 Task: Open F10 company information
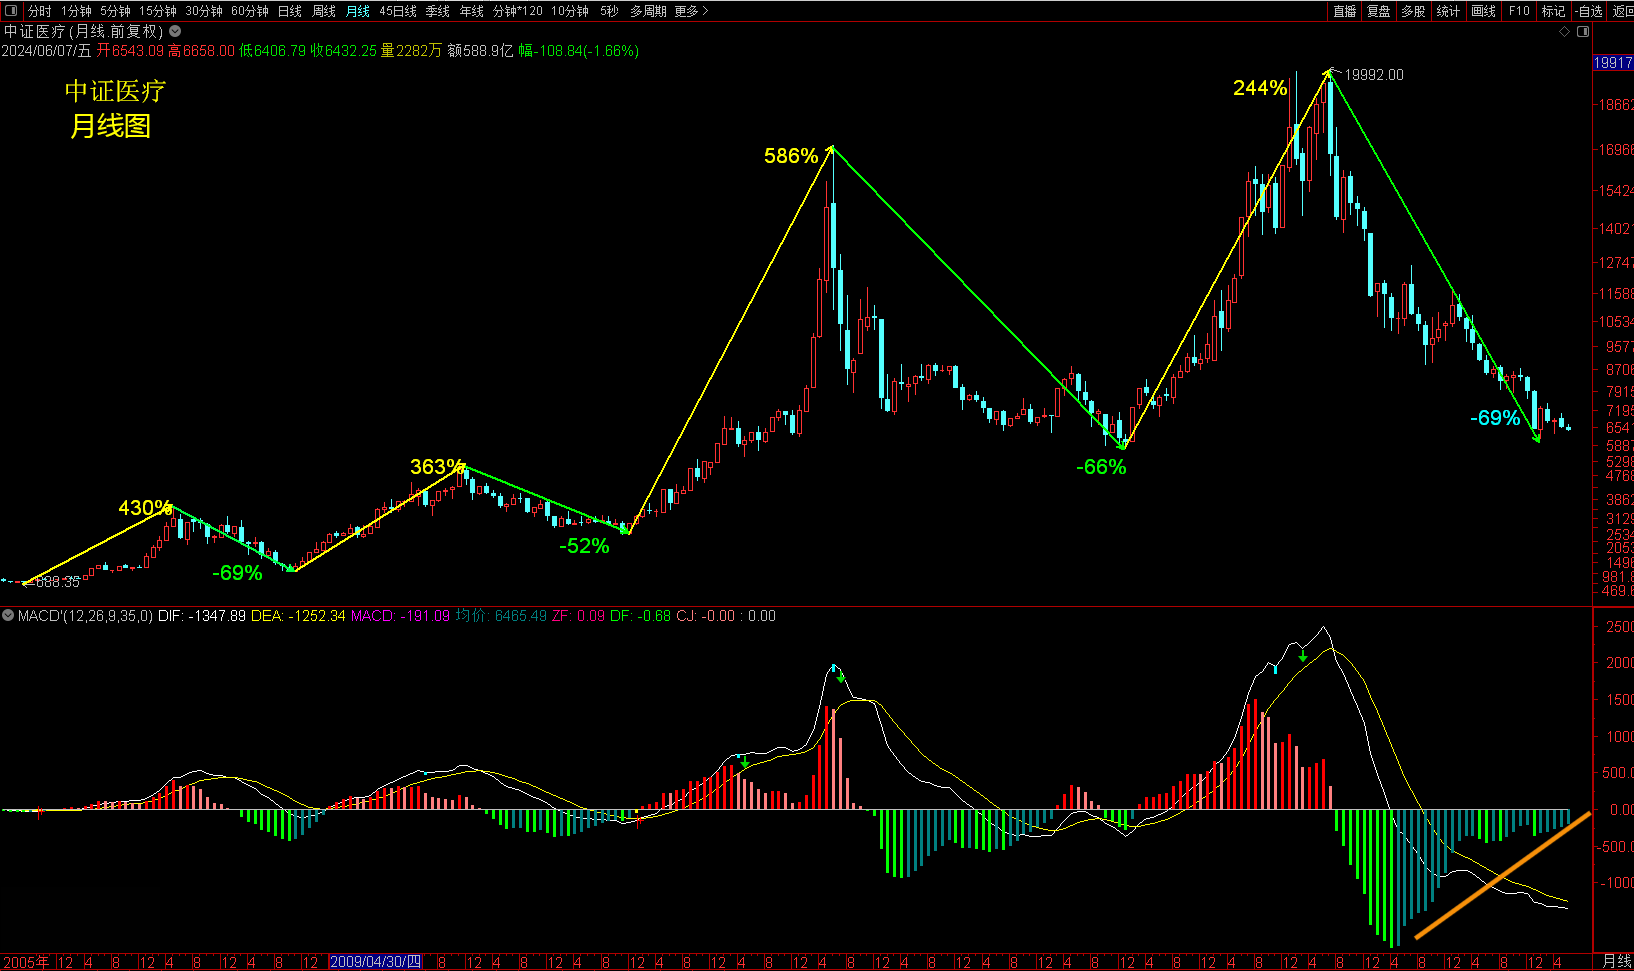click(x=1519, y=11)
